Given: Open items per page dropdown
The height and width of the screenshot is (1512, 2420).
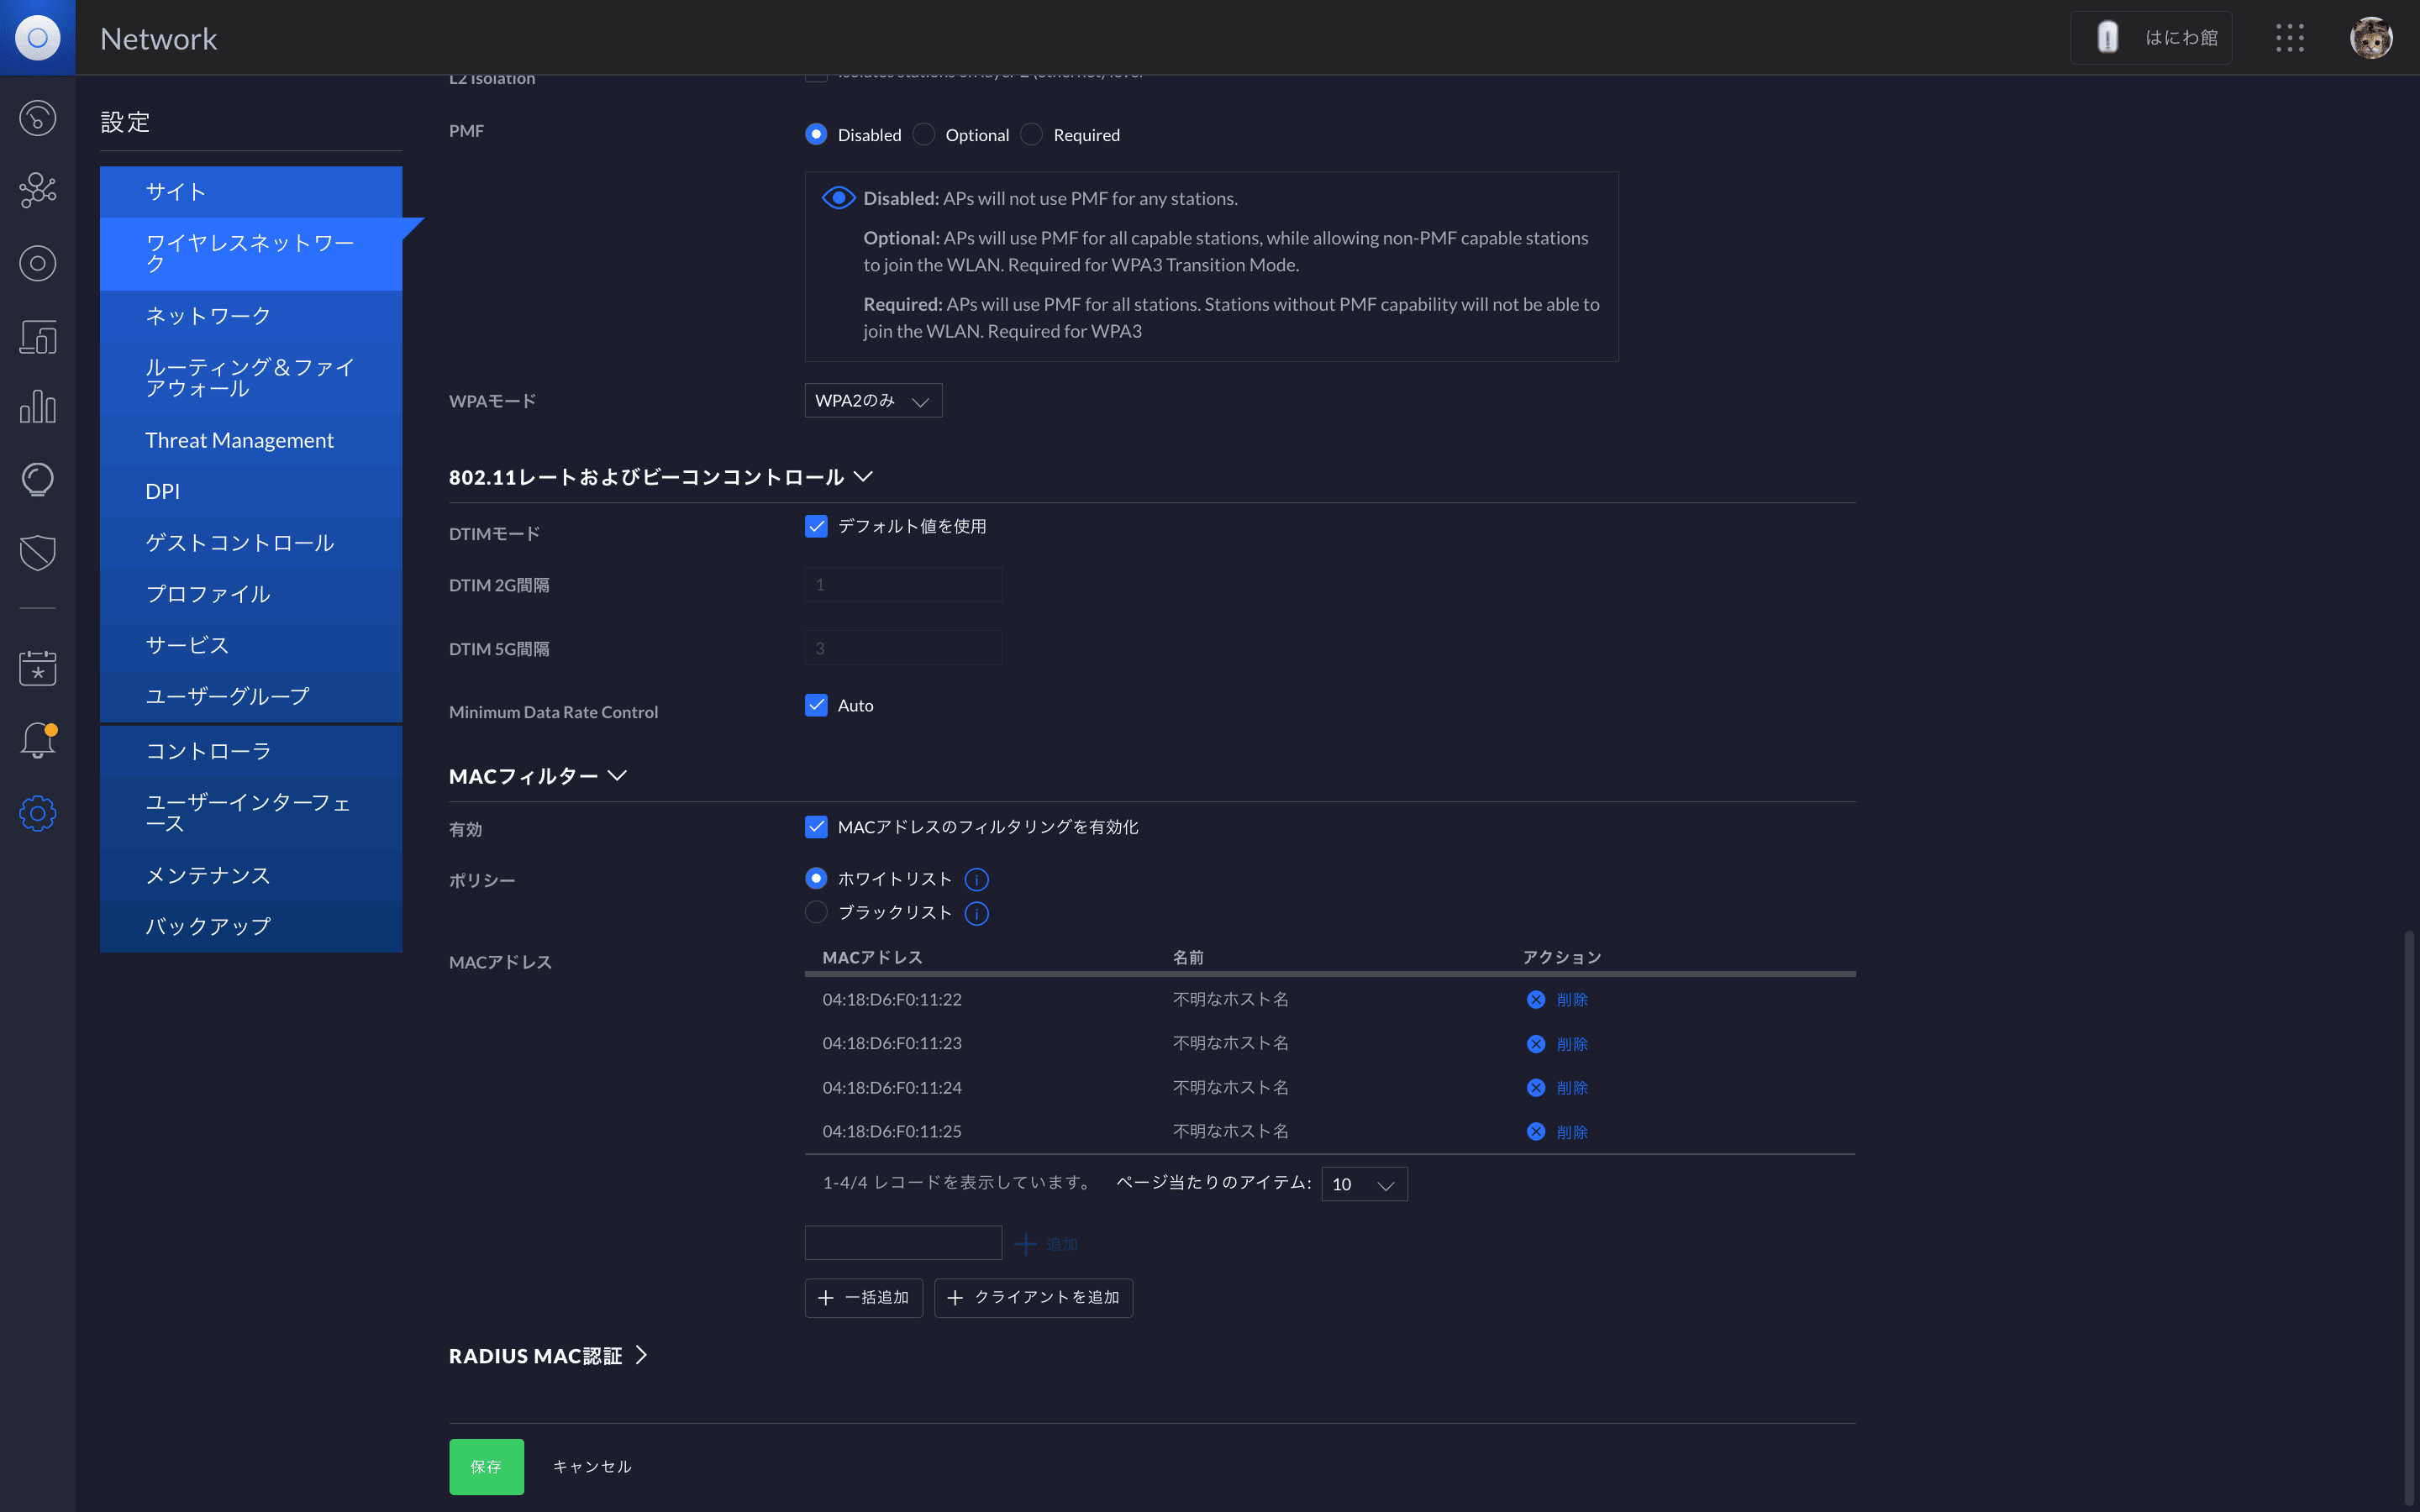Looking at the screenshot, I should click(1364, 1184).
